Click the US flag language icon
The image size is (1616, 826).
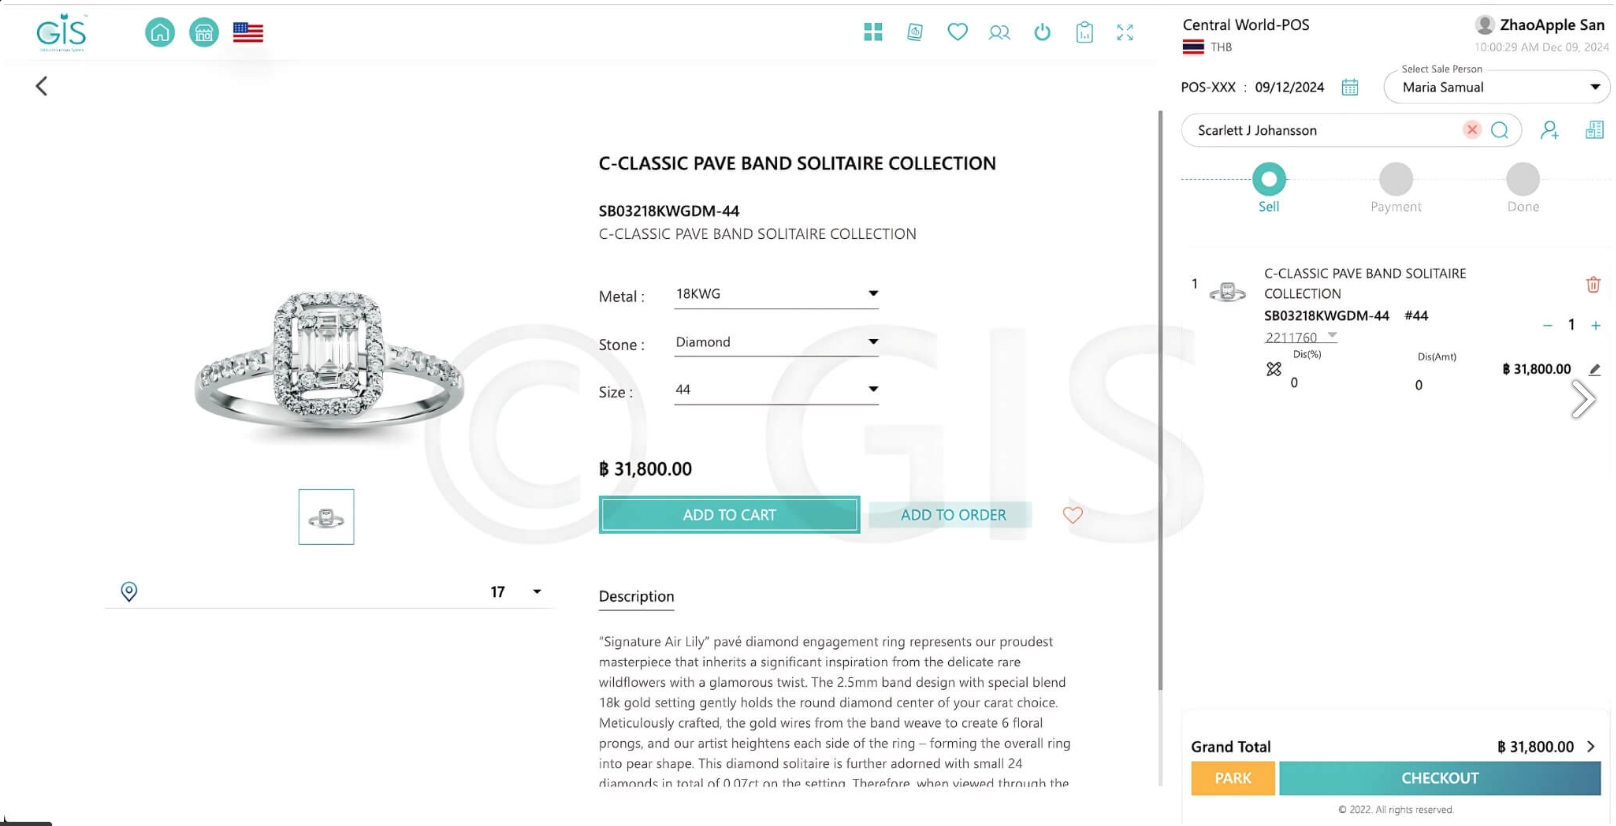(248, 33)
